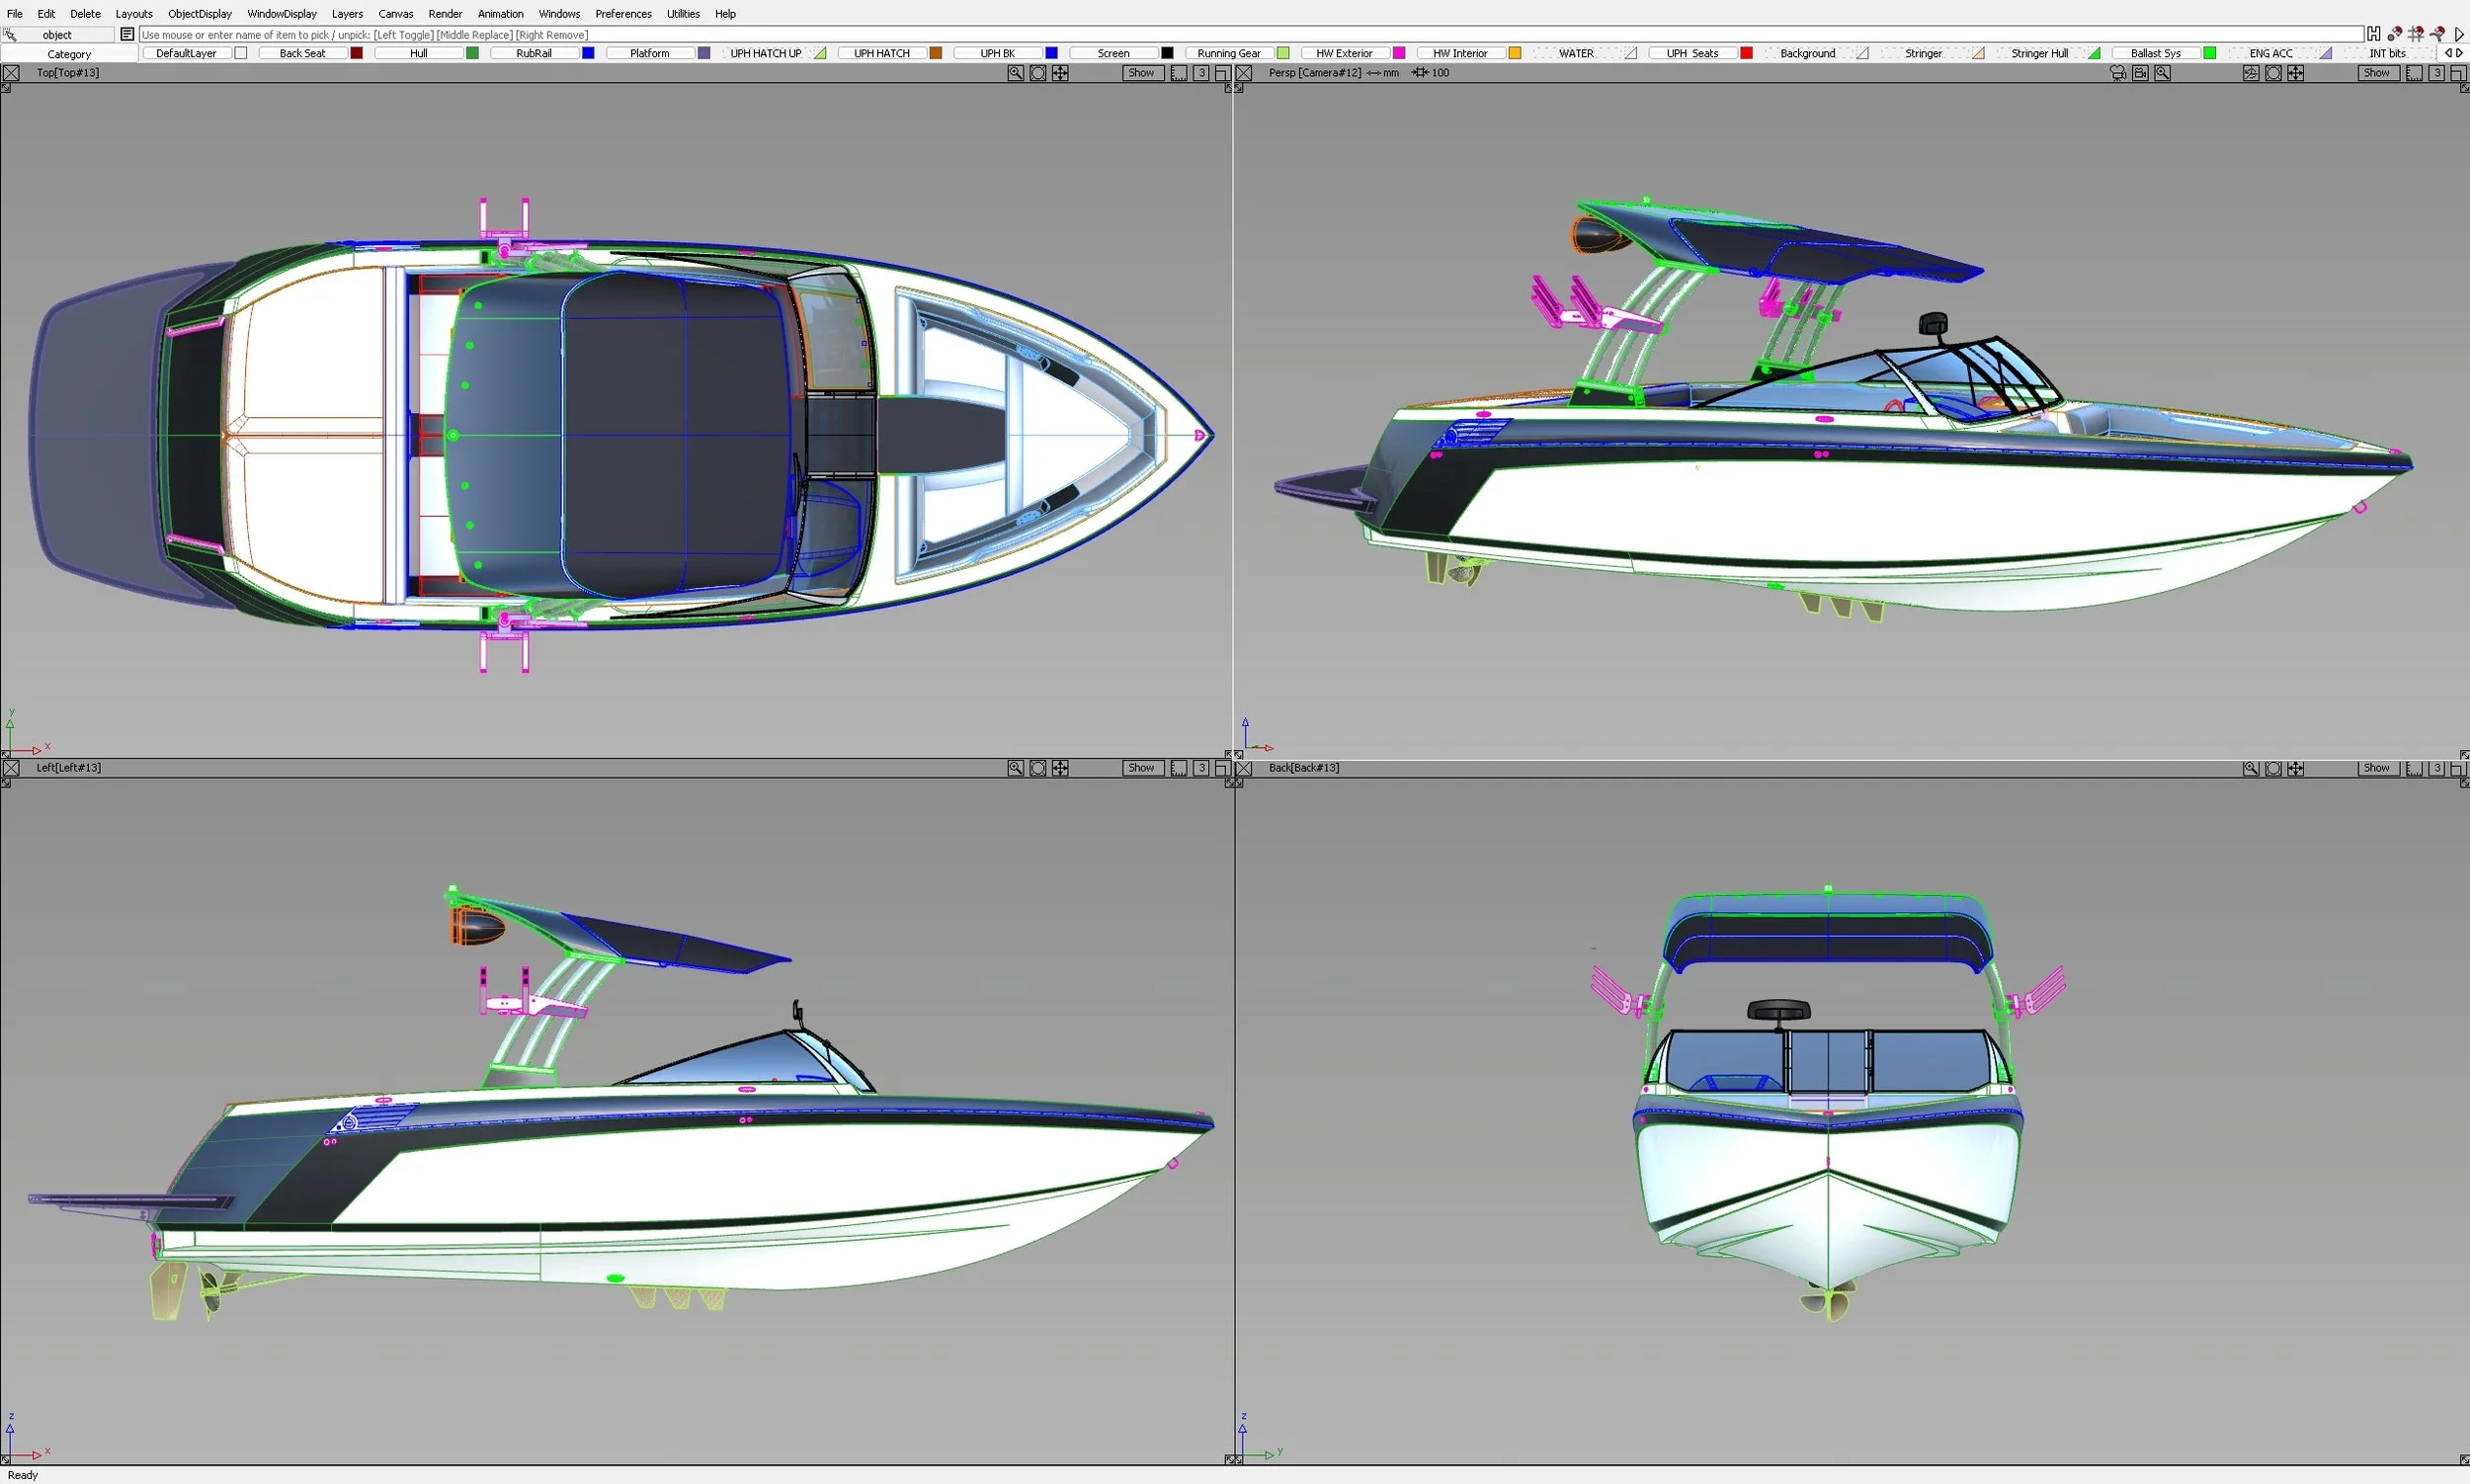Toggle the ruler grid in Top viewport
Image resolution: width=2470 pixels, height=1484 pixels.
[x=1179, y=73]
